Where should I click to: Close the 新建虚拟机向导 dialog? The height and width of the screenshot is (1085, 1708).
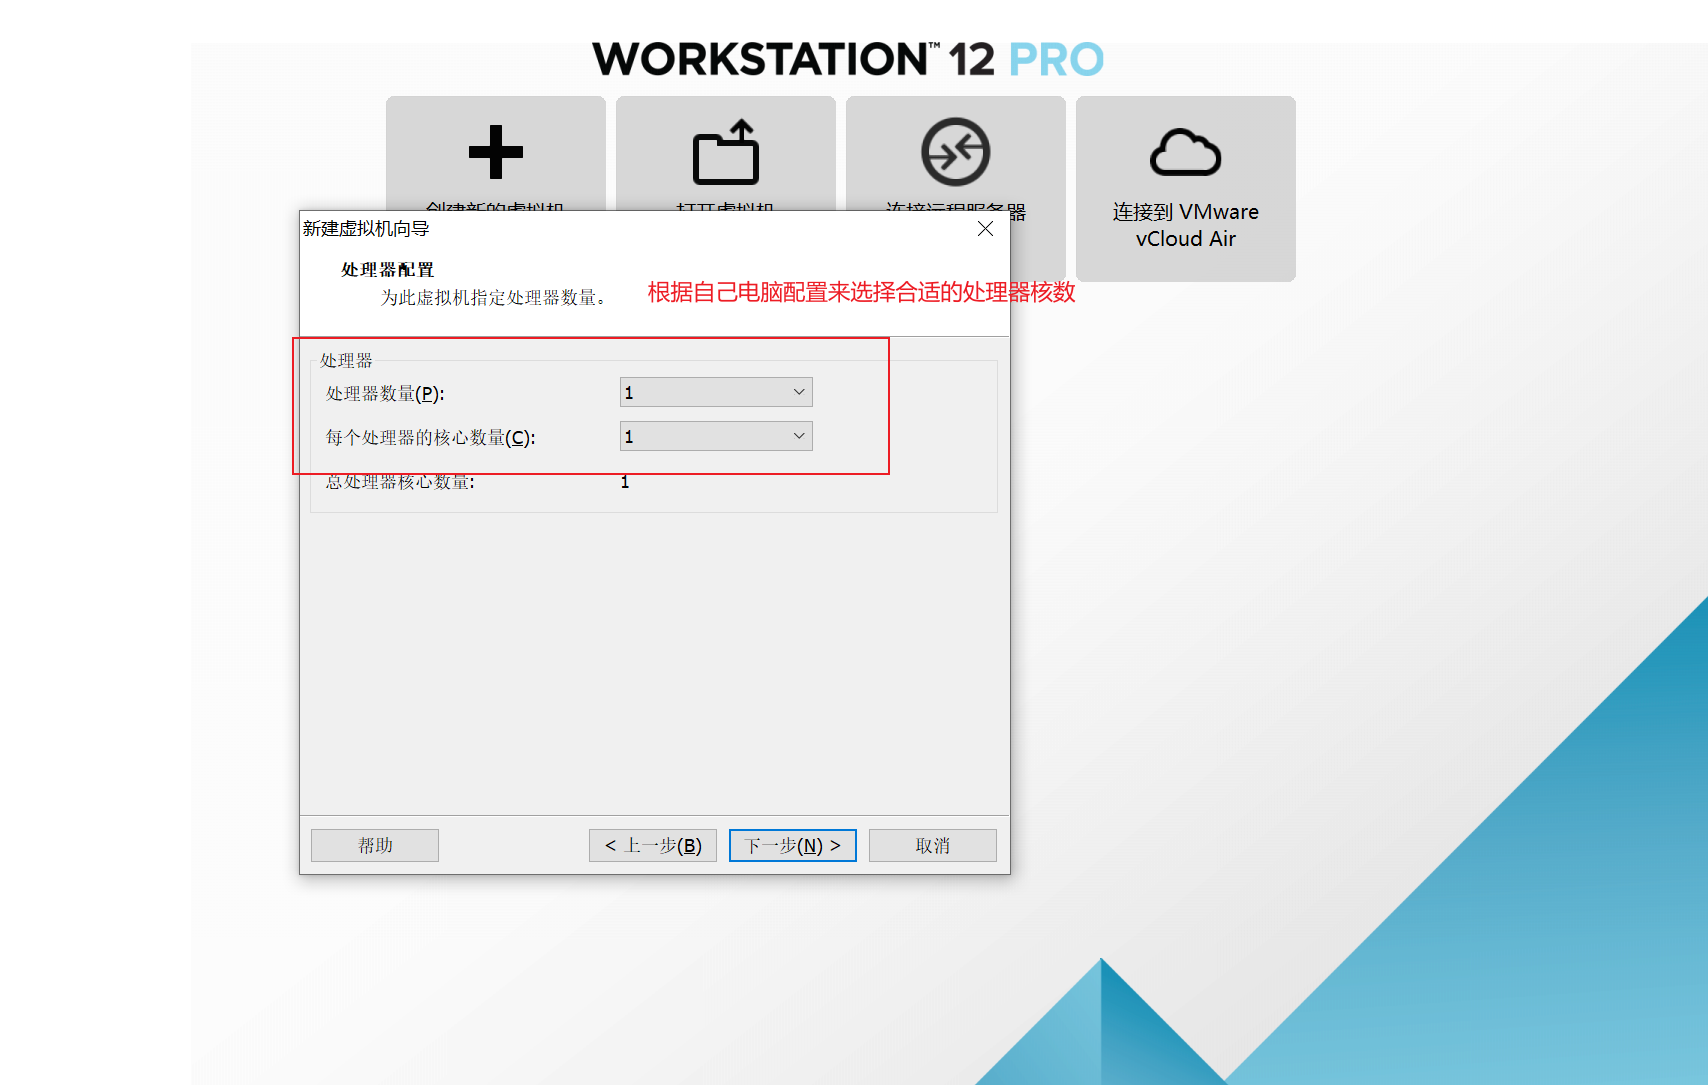pos(985,229)
